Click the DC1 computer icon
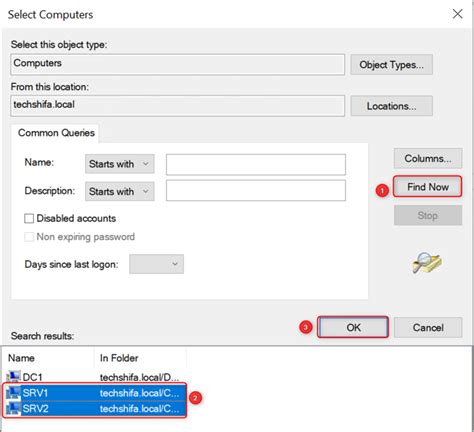 click(13, 377)
